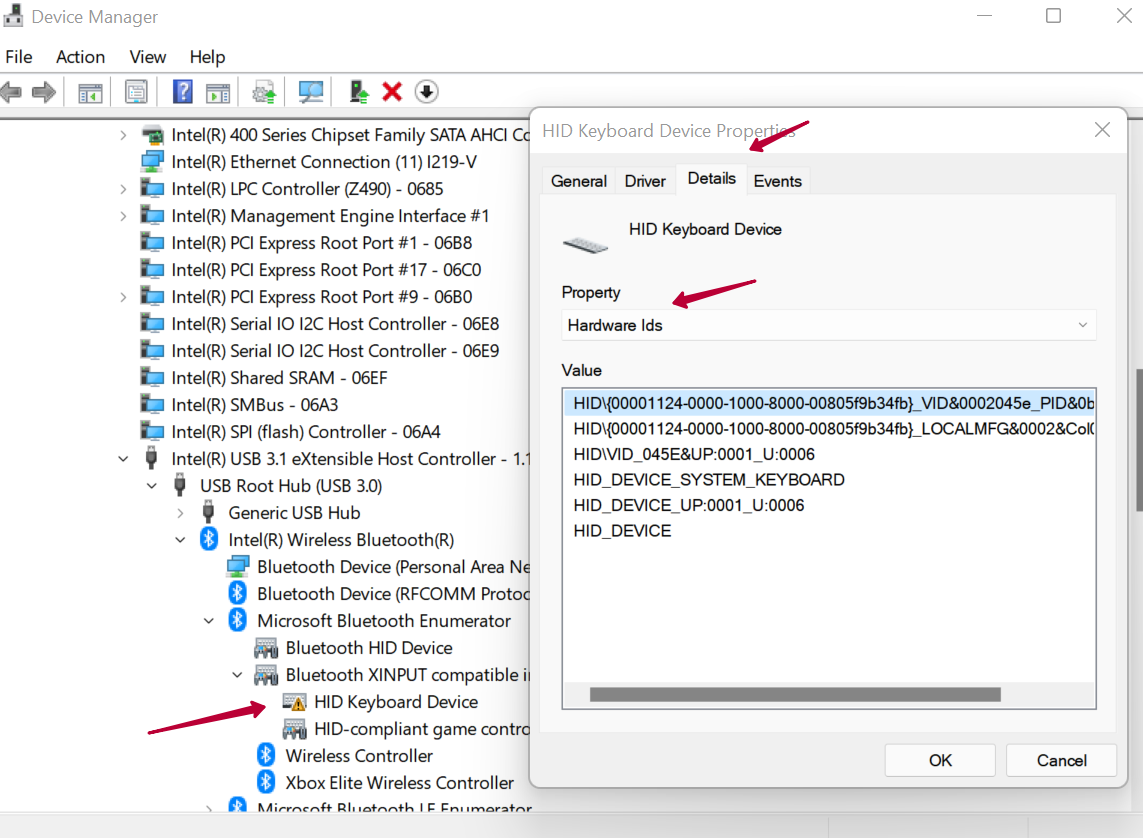The width and height of the screenshot is (1143, 838).
Task: Select HID_DEVICE_SYSTEM_KEYBOARD value
Action: point(709,479)
